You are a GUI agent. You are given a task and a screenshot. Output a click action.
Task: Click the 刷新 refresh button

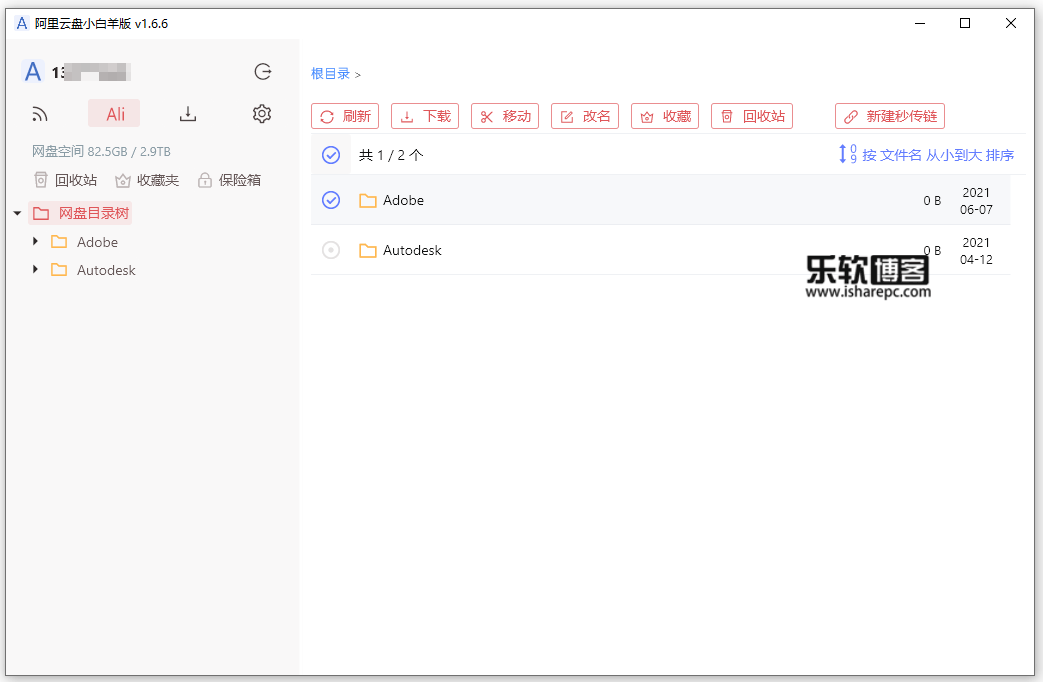[345, 116]
